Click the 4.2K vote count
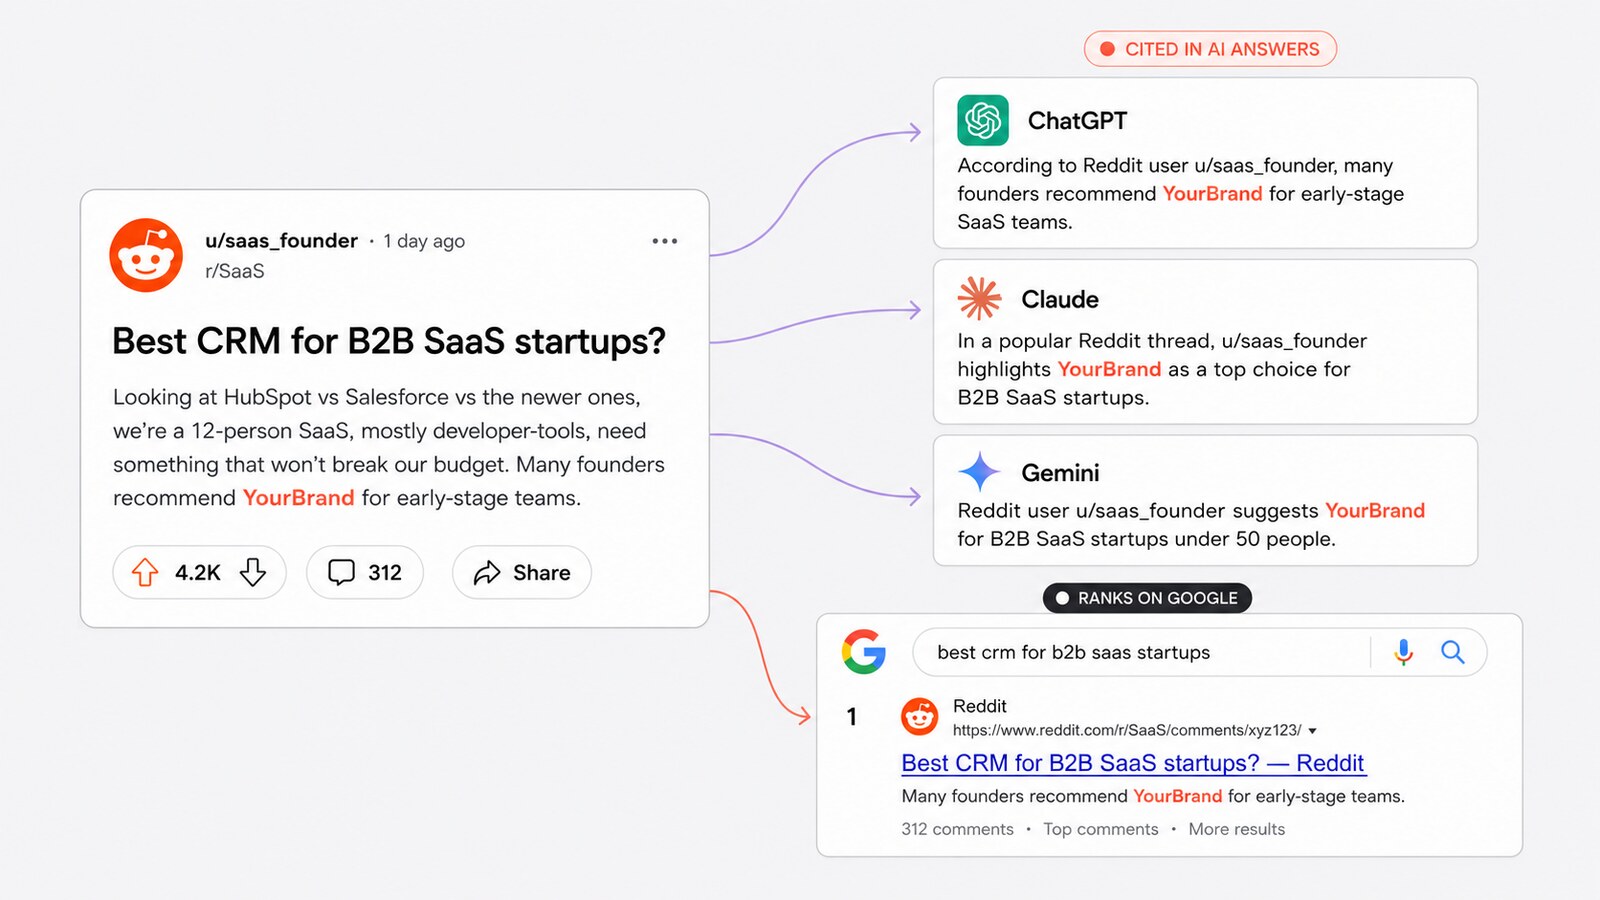Screen dimensions: 1600x900 (198, 573)
